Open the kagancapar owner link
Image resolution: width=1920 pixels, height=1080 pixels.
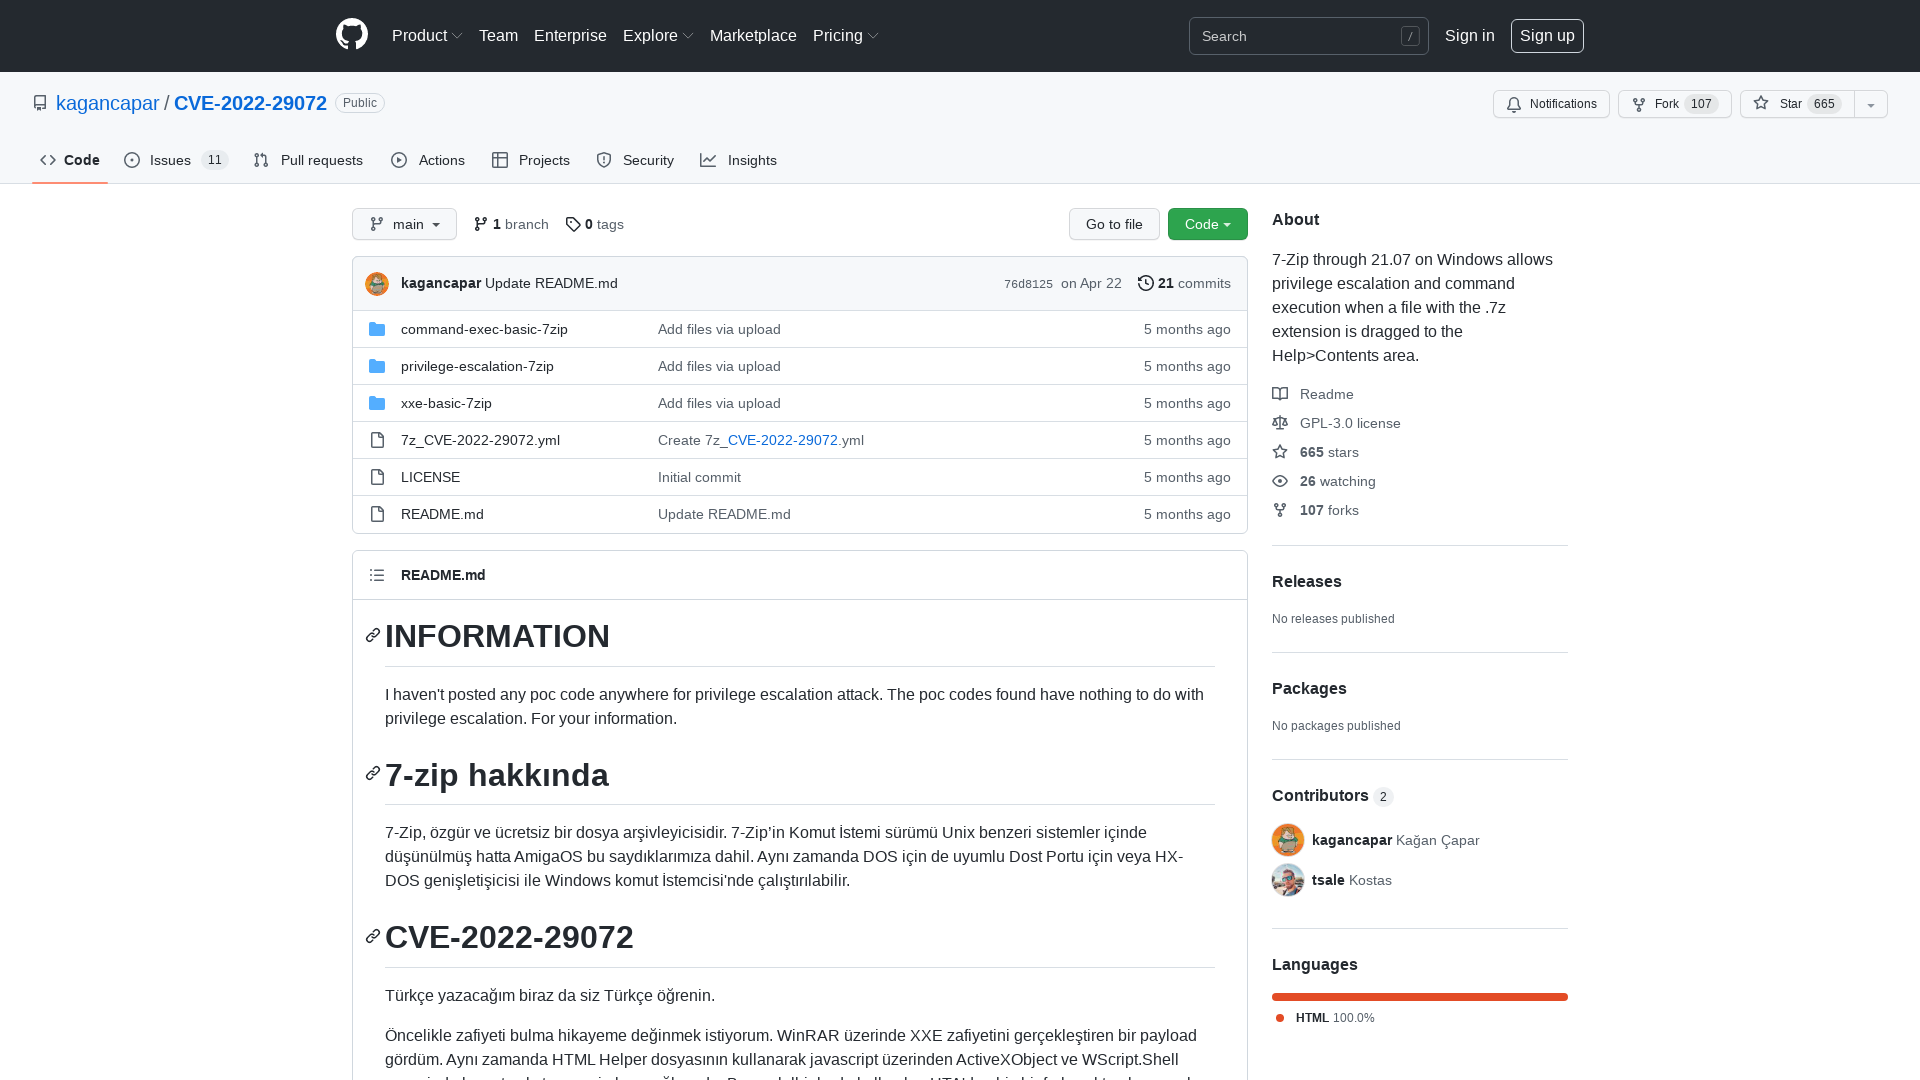pos(107,103)
